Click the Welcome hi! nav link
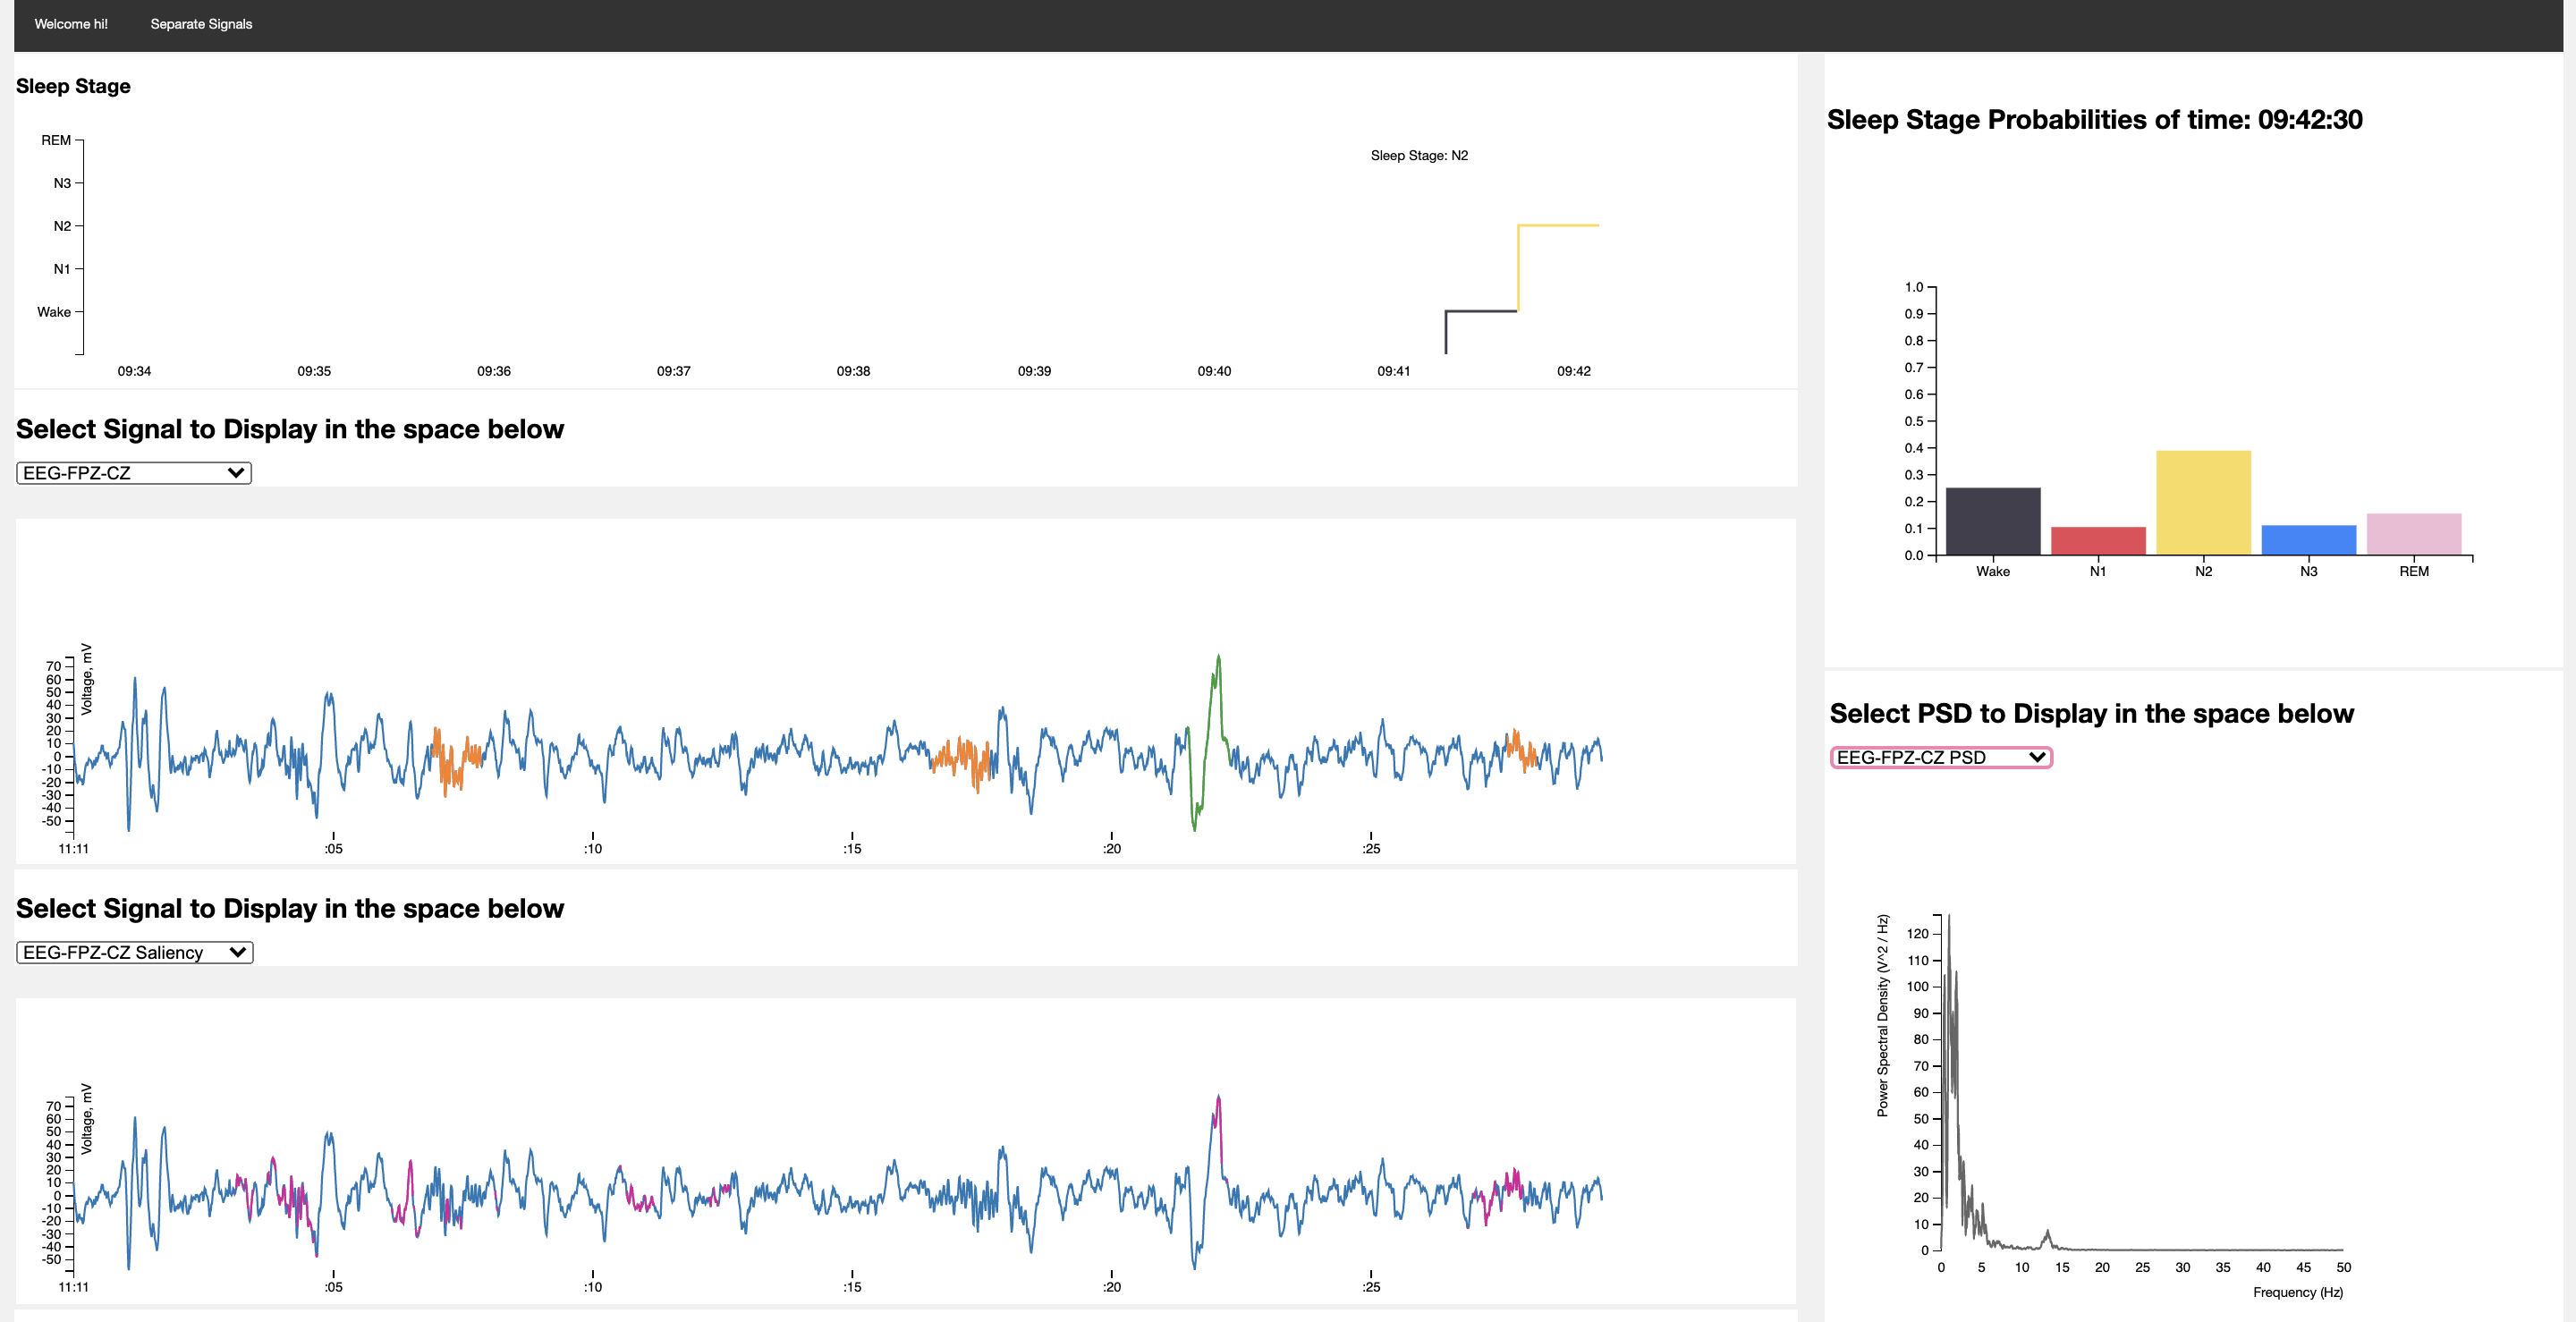Screen dimensions: 2576x1322 (71, 24)
